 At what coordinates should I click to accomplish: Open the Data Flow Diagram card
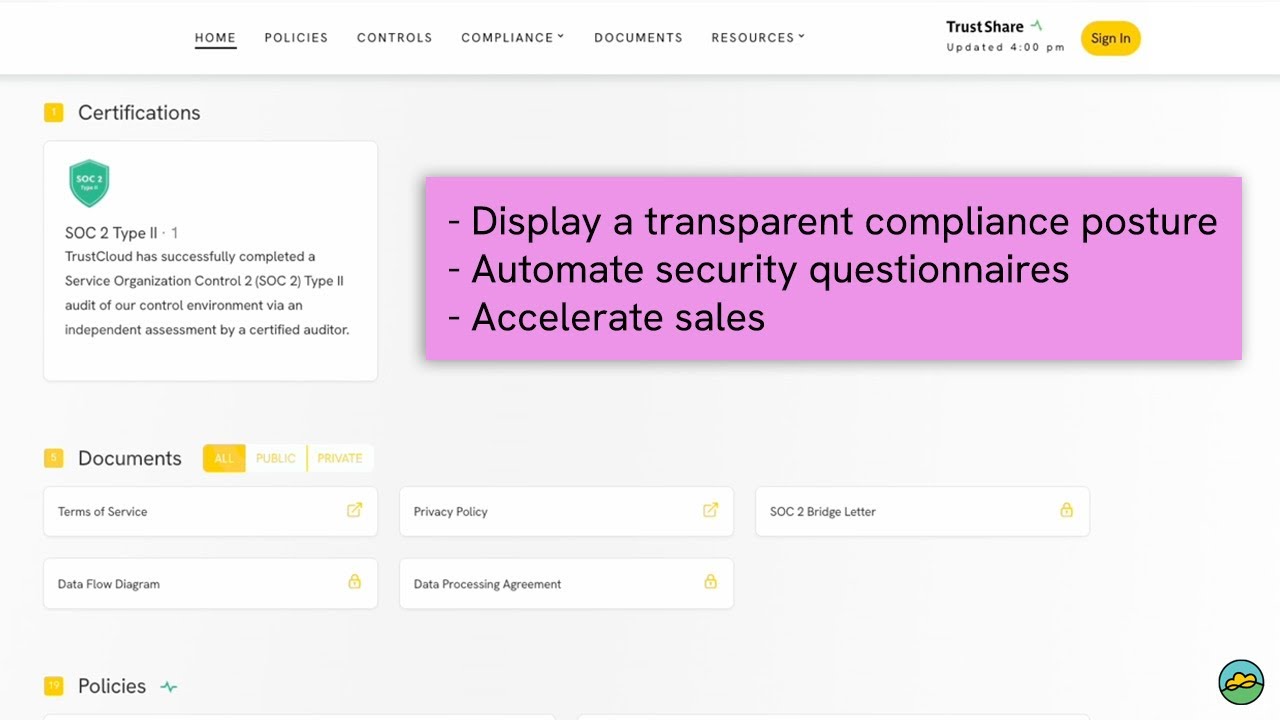click(x=210, y=583)
